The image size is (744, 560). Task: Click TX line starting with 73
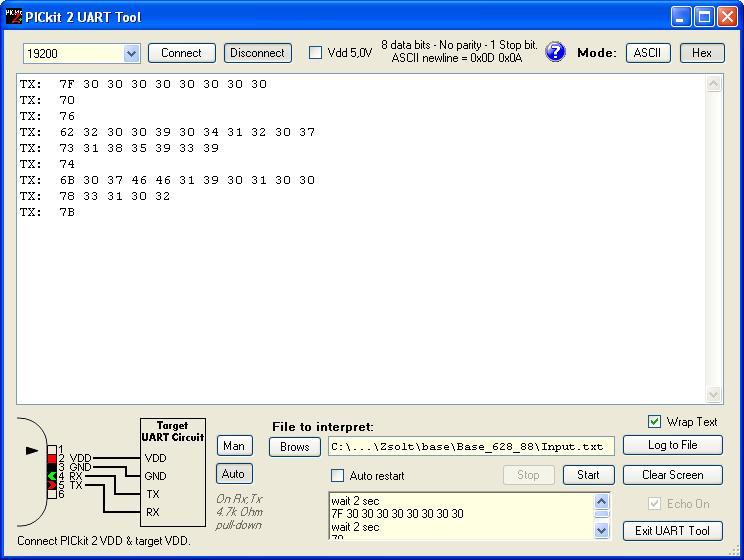point(120,148)
